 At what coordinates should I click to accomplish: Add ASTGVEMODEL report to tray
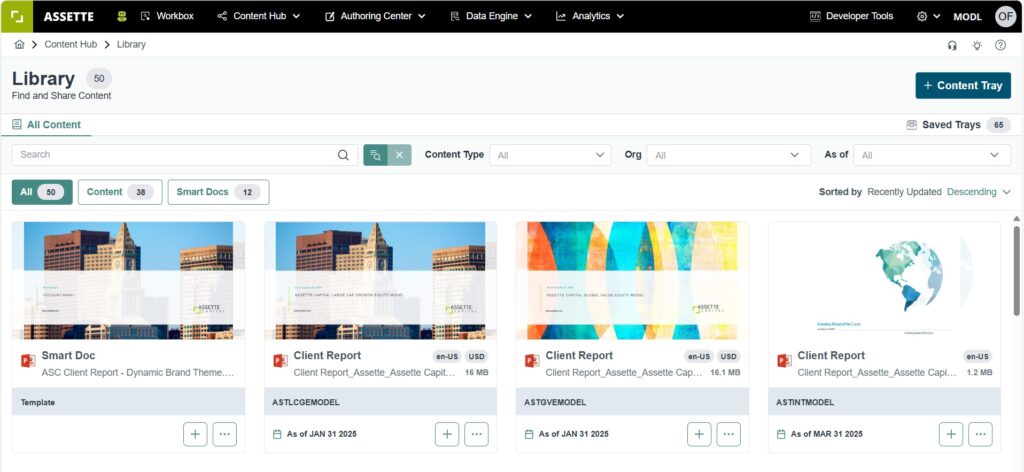[x=699, y=434]
